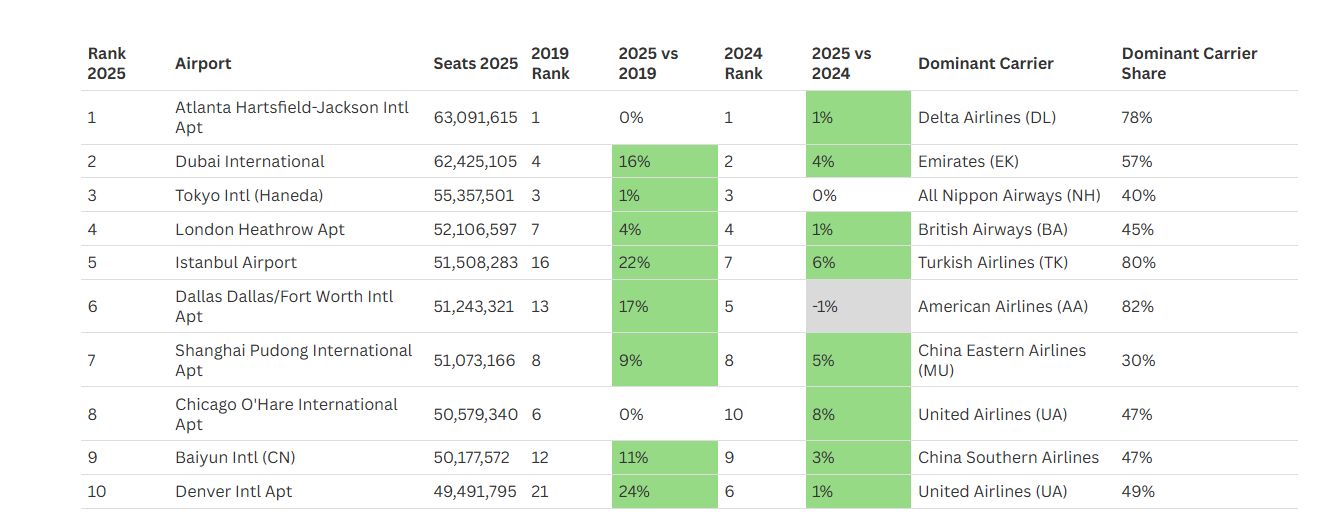Image resolution: width=1322 pixels, height=529 pixels.
Task: Select the Turkish Airlines (TK) cell
Action: (x=993, y=262)
